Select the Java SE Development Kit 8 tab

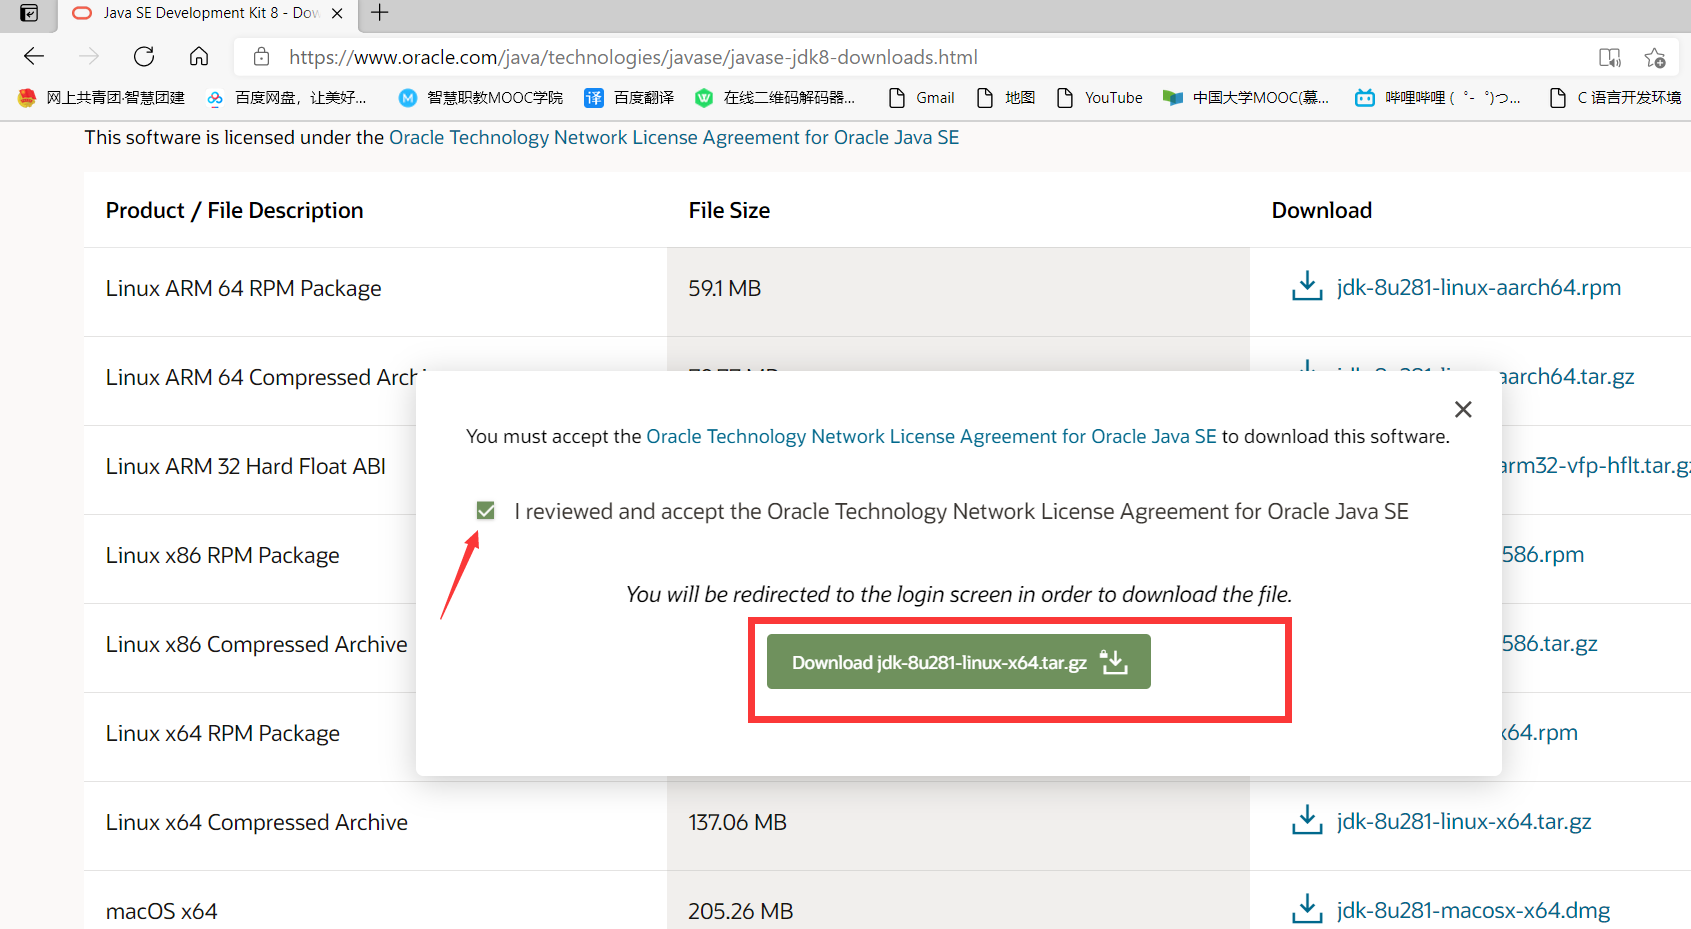coord(208,13)
